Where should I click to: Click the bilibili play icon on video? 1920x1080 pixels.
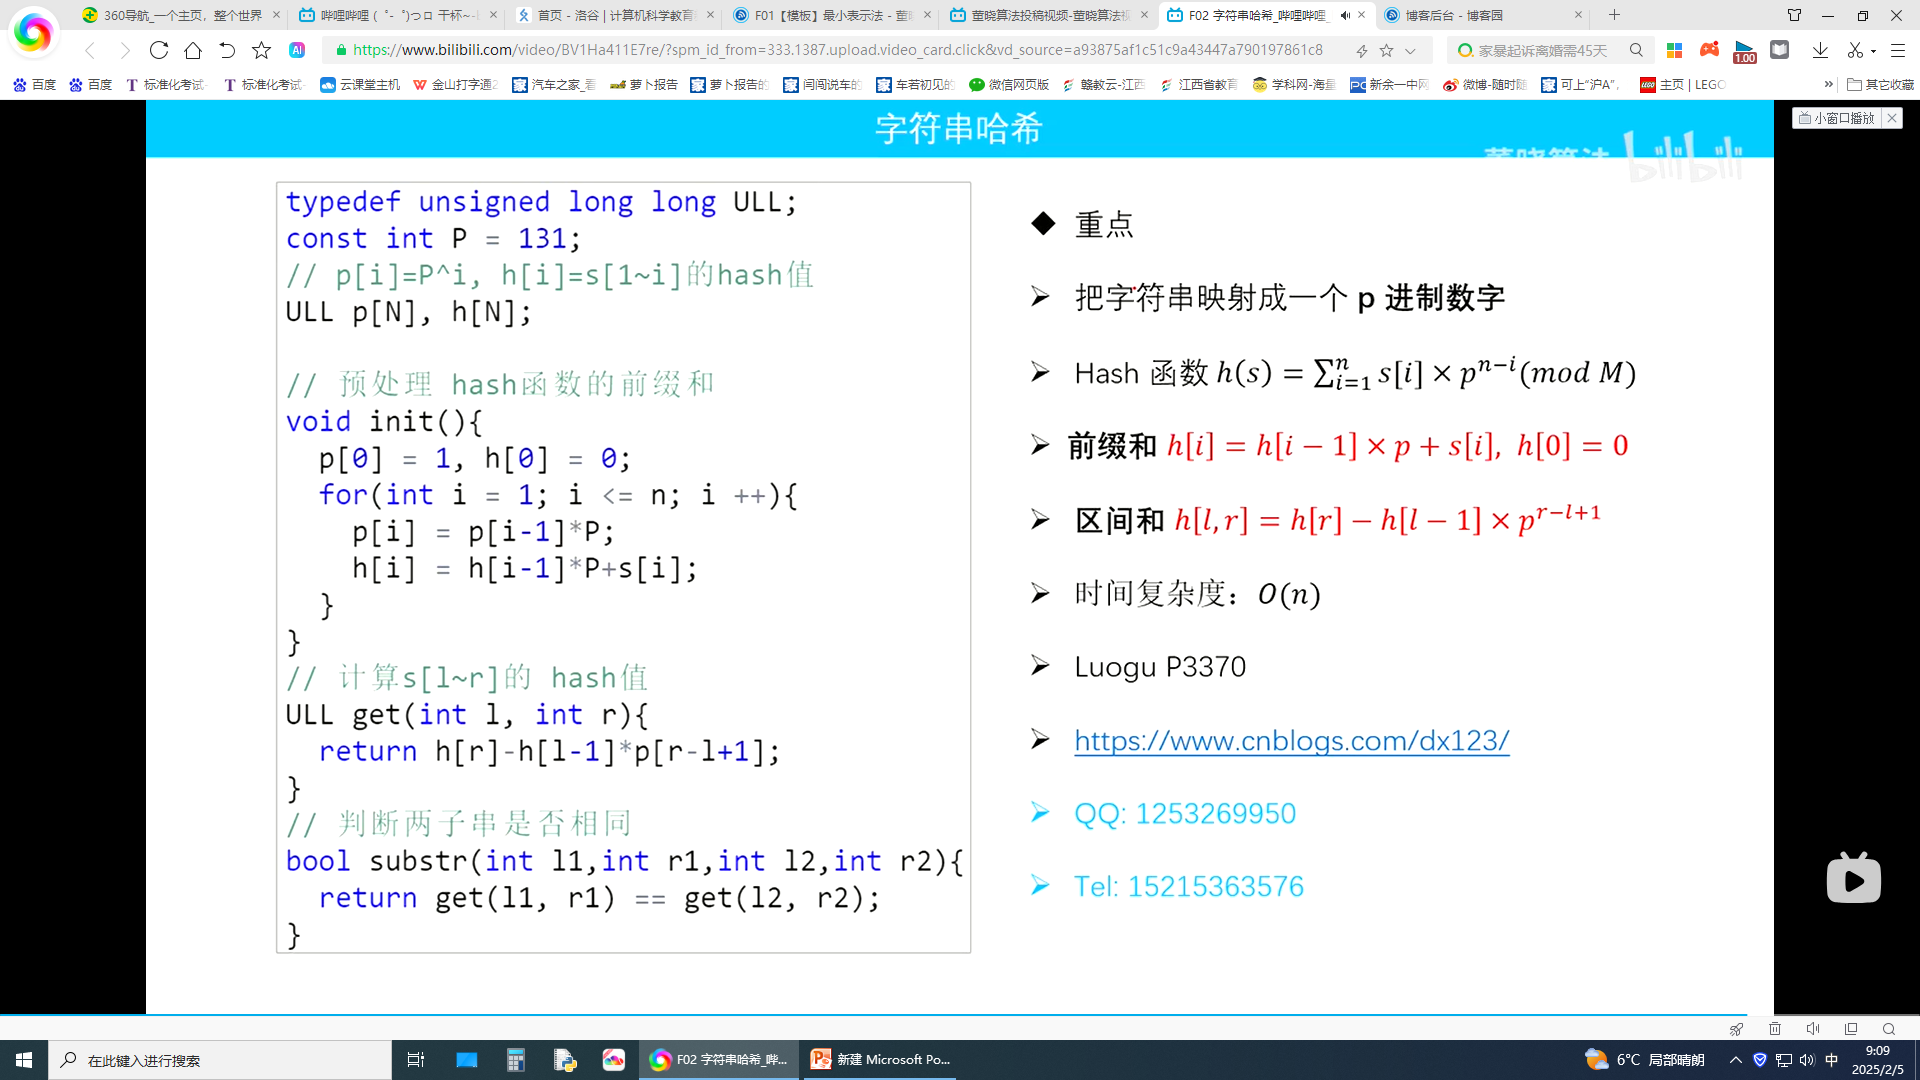coord(1853,880)
